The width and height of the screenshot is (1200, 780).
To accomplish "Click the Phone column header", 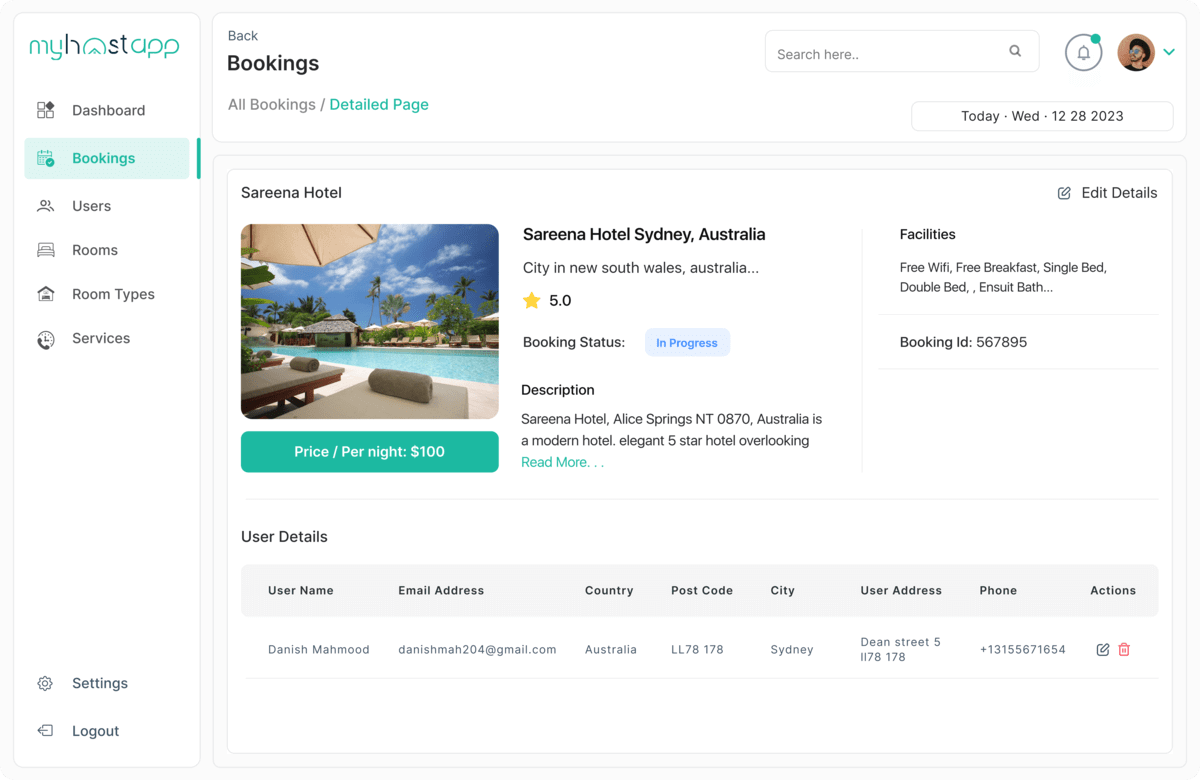I will pyautogui.click(x=998, y=591).
